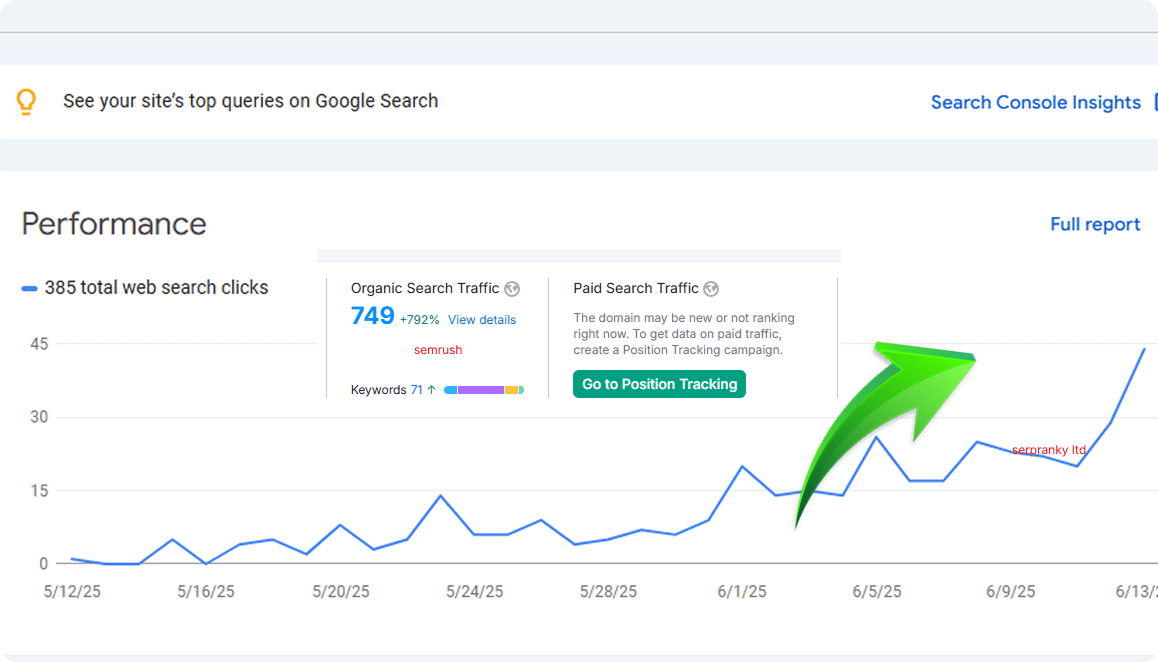Click the Performance section heading
This screenshot has height=662, width=1158.
(114, 224)
